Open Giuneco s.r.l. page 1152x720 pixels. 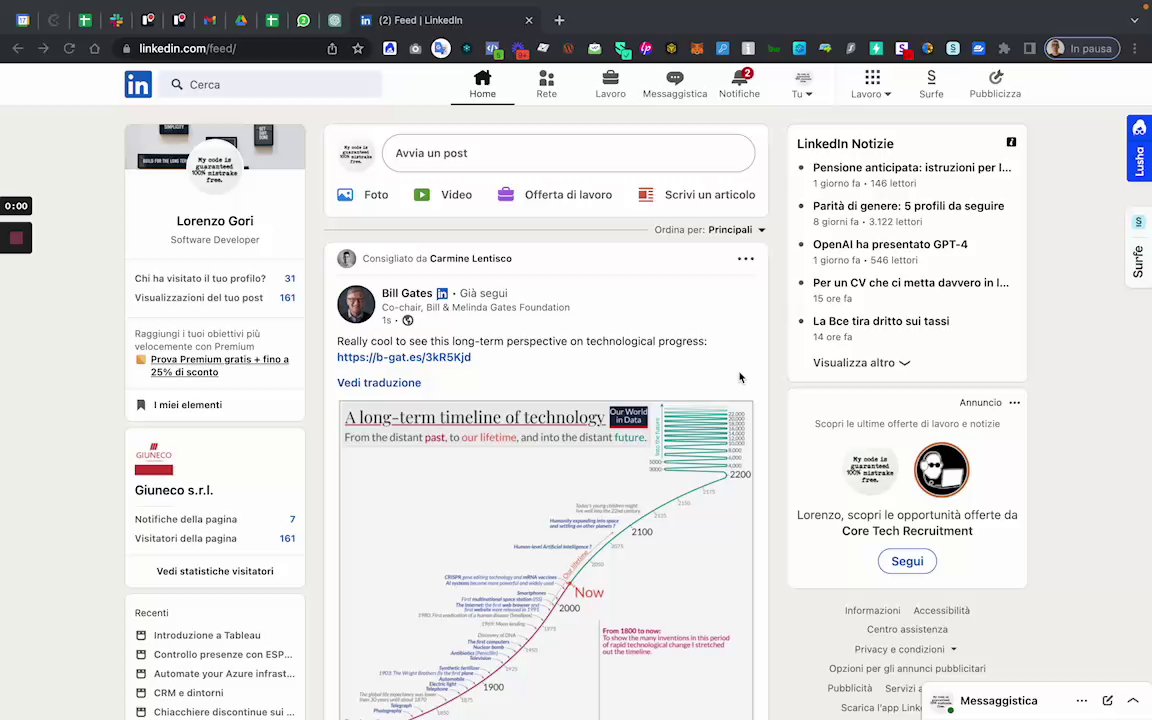[x=173, y=490]
